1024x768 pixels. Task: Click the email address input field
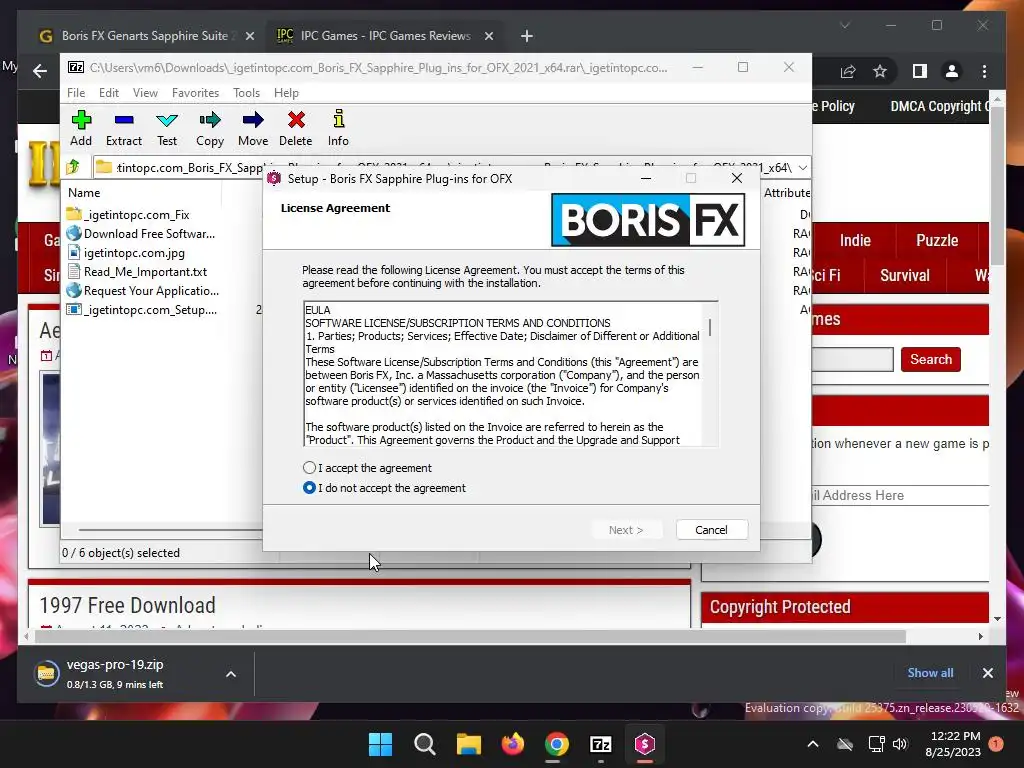900,495
